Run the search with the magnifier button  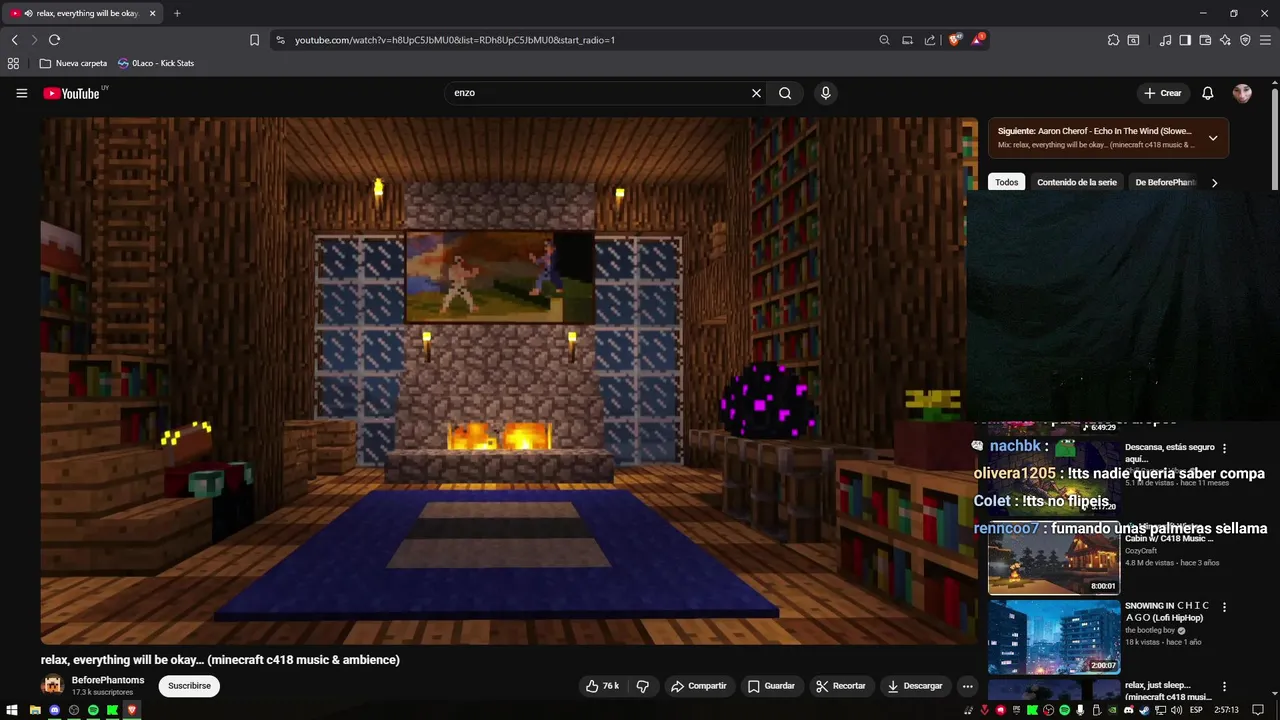(x=785, y=93)
